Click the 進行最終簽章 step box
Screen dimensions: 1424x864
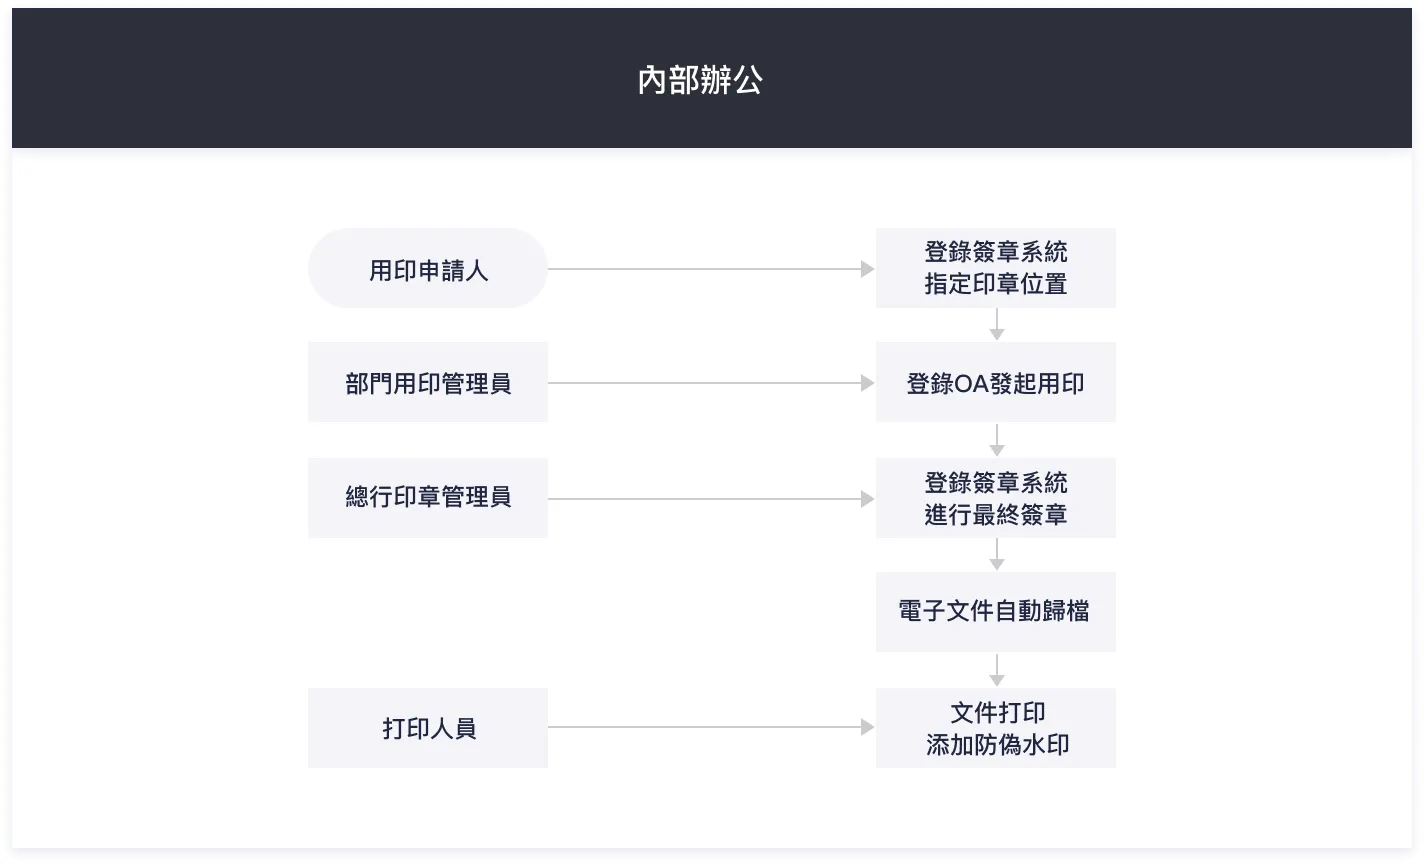tap(995, 498)
